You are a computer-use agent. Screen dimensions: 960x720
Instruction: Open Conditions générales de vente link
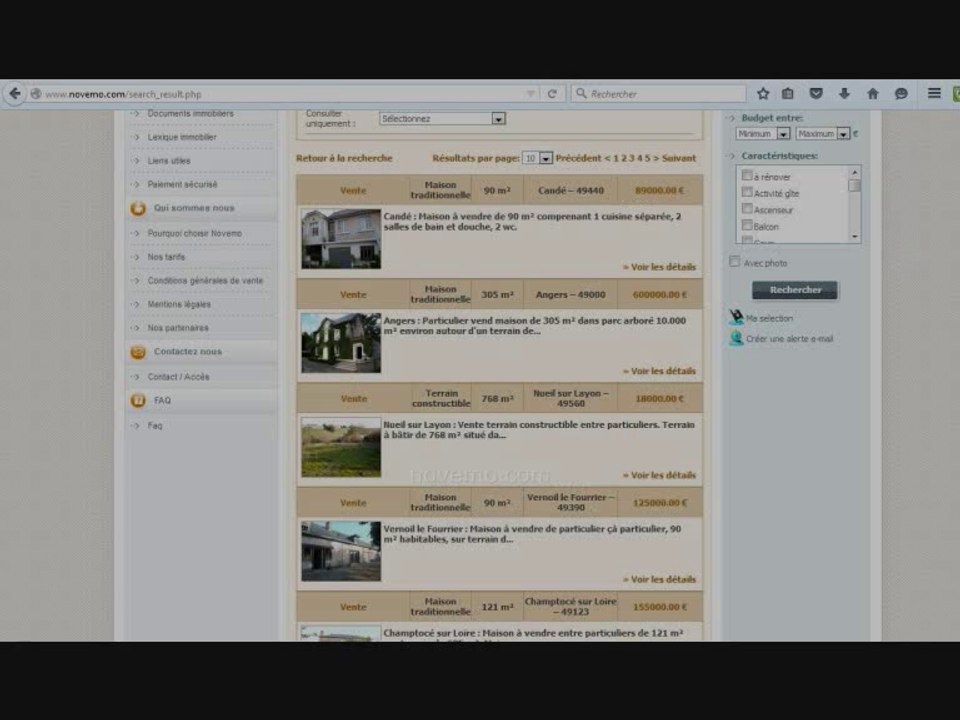(x=205, y=280)
